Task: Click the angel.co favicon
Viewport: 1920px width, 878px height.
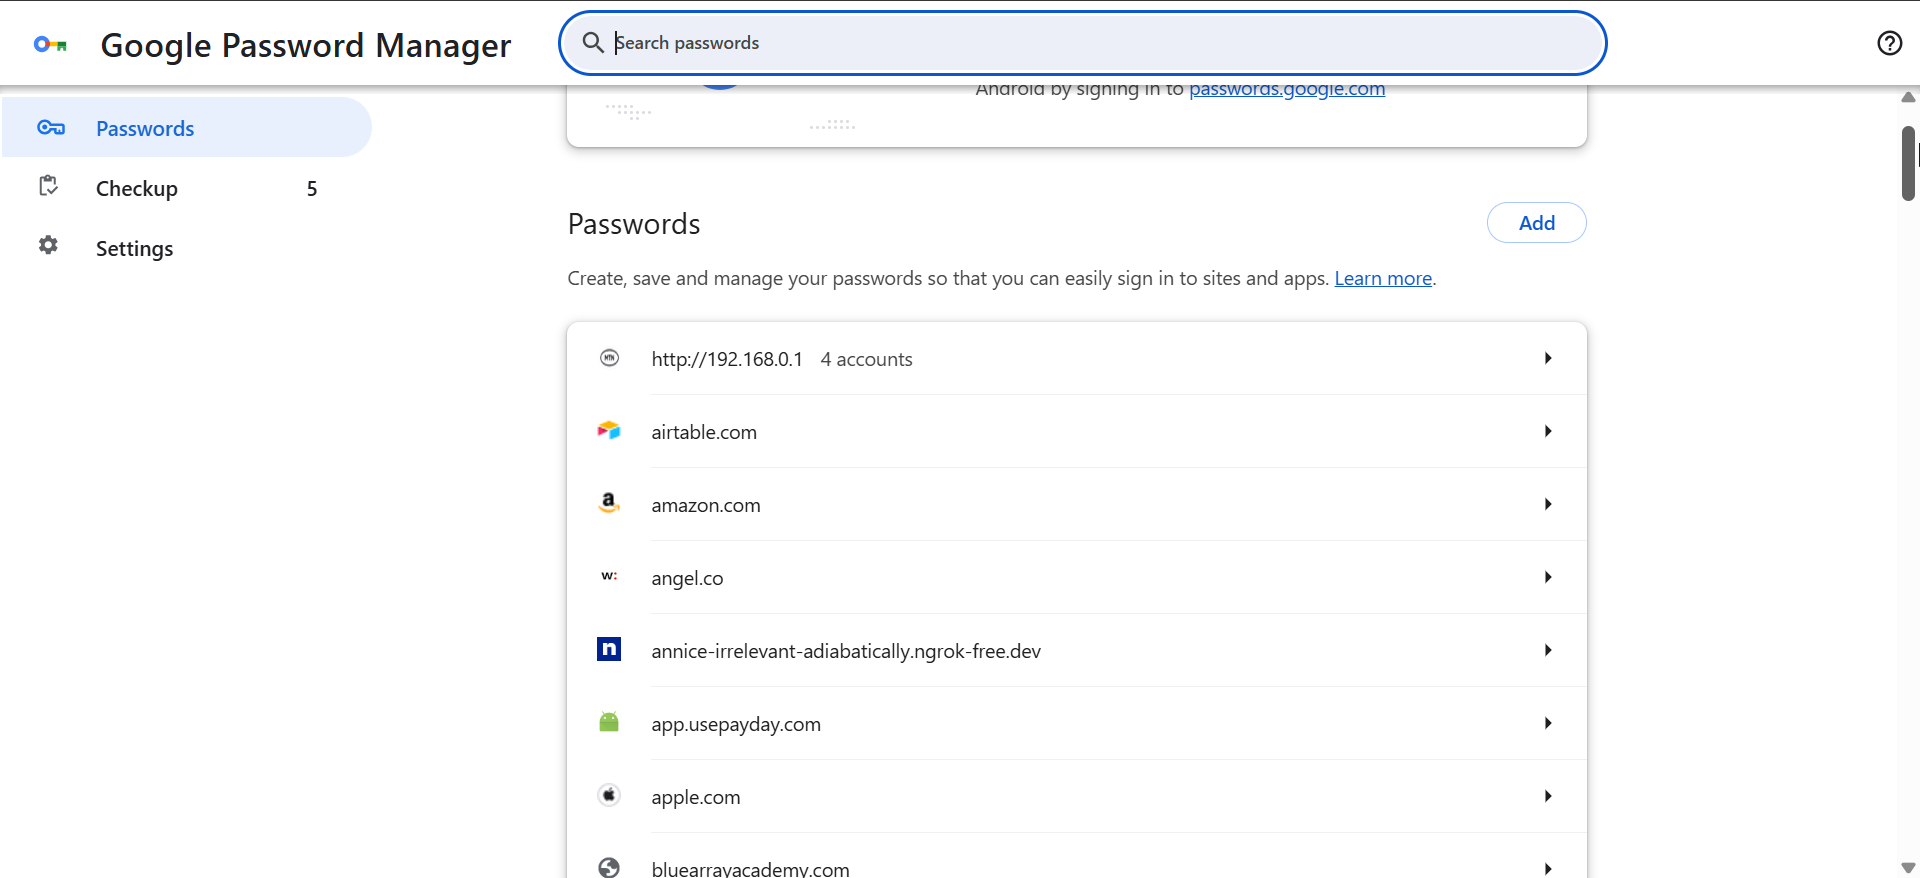Action: (x=609, y=577)
